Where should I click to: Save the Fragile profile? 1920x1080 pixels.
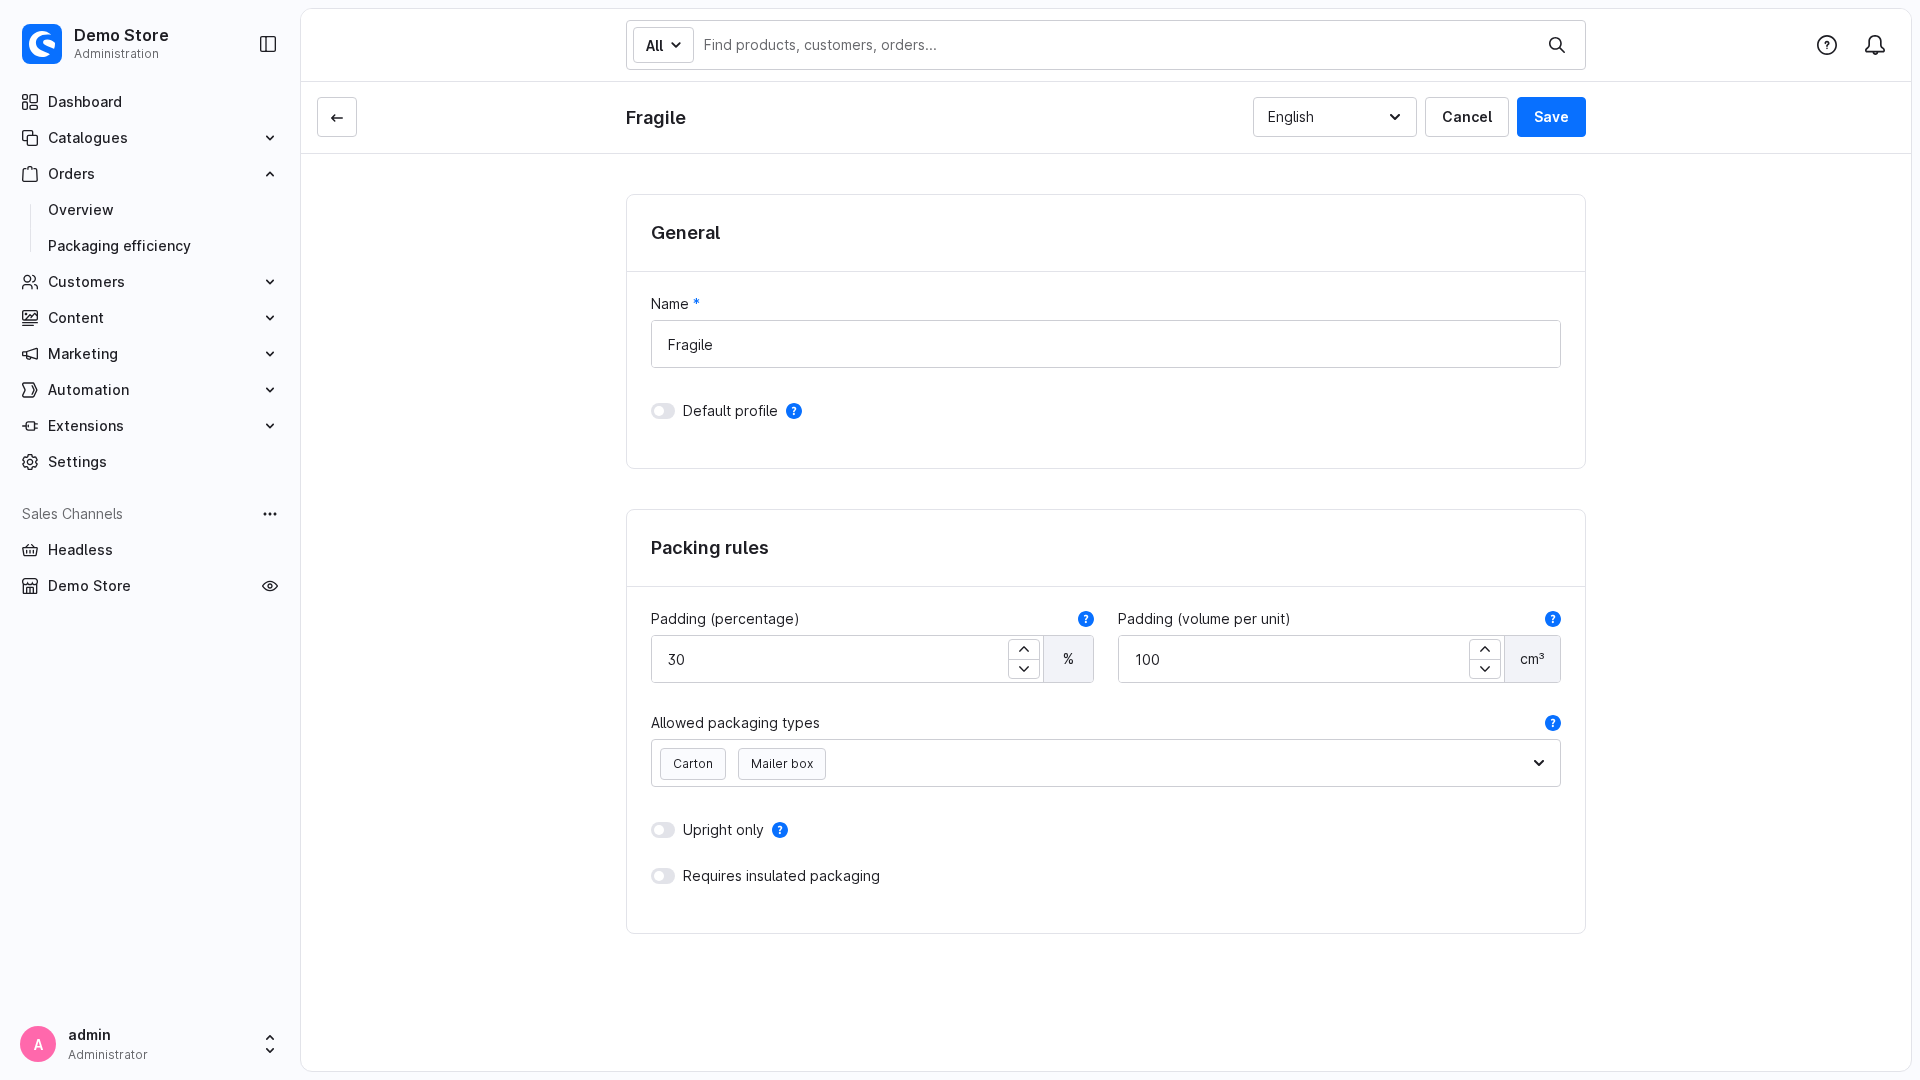[1551, 117]
